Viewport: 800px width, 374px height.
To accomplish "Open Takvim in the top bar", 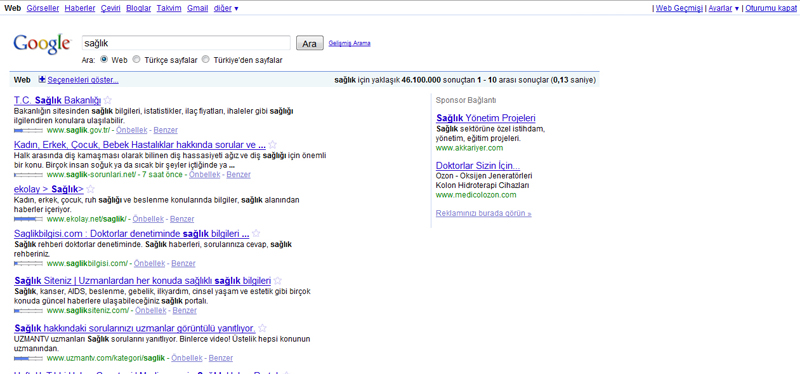I will point(169,8).
